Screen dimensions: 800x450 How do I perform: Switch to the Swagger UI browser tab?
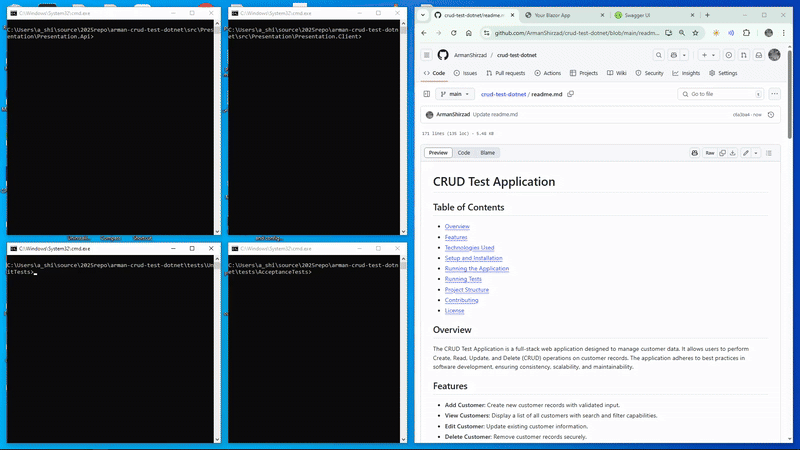654,15
